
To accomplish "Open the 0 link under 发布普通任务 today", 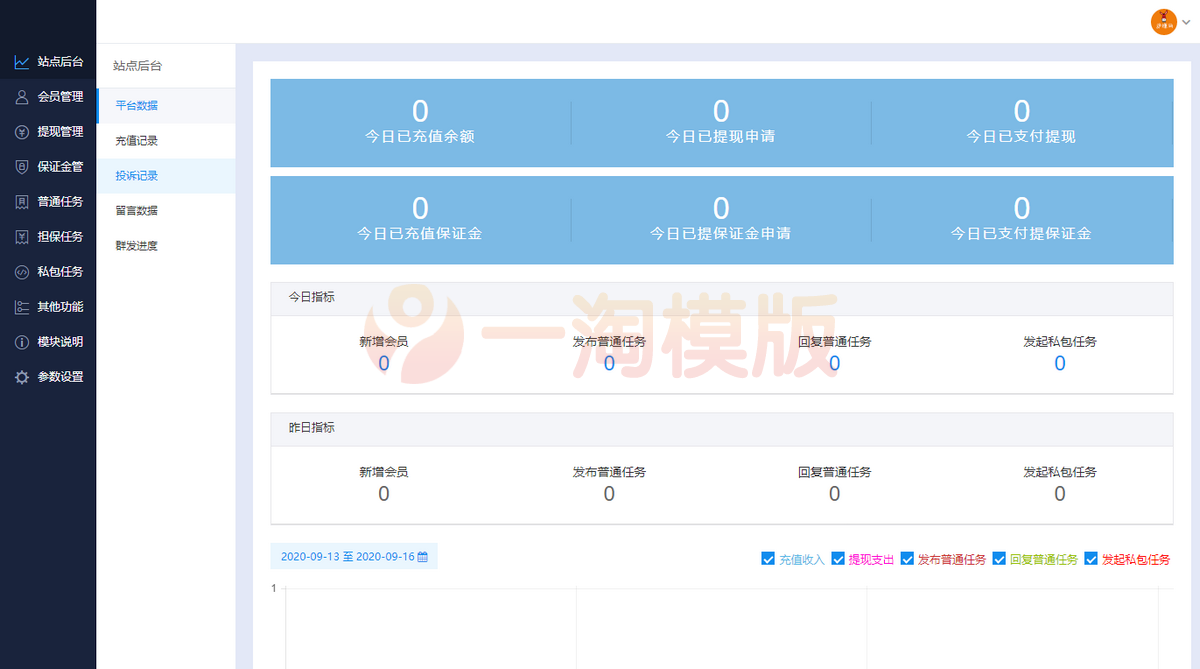I will point(609,364).
